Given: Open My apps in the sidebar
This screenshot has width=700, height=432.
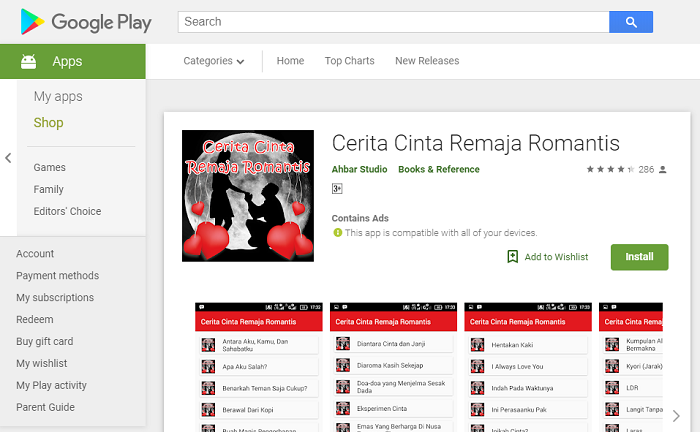Looking at the screenshot, I should pos(58,96).
